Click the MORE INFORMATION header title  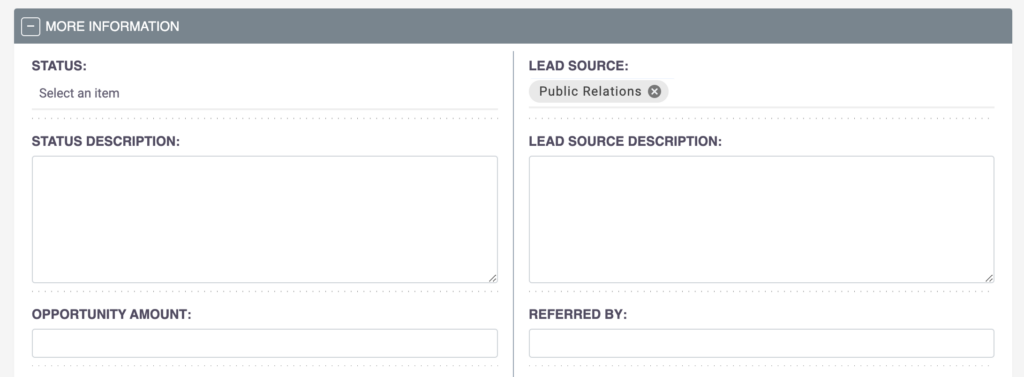pos(112,27)
